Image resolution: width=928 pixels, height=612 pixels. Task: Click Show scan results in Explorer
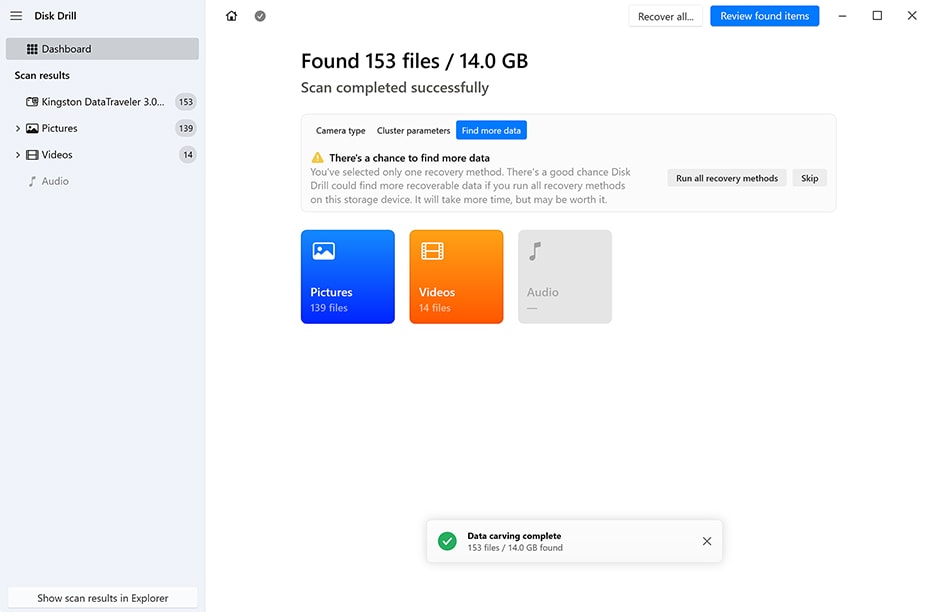pos(102,598)
